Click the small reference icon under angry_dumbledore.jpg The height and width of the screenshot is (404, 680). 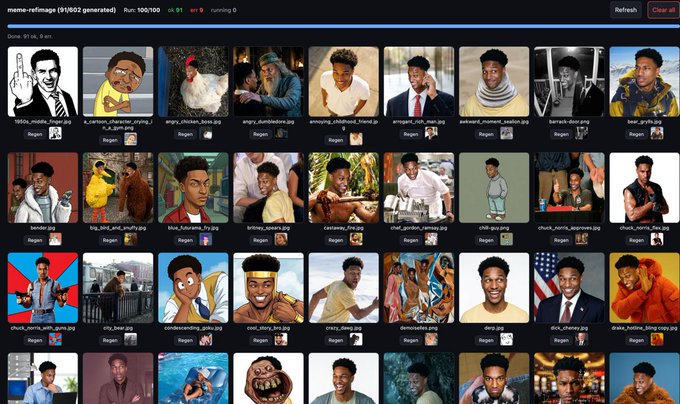pyautogui.click(x=281, y=134)
